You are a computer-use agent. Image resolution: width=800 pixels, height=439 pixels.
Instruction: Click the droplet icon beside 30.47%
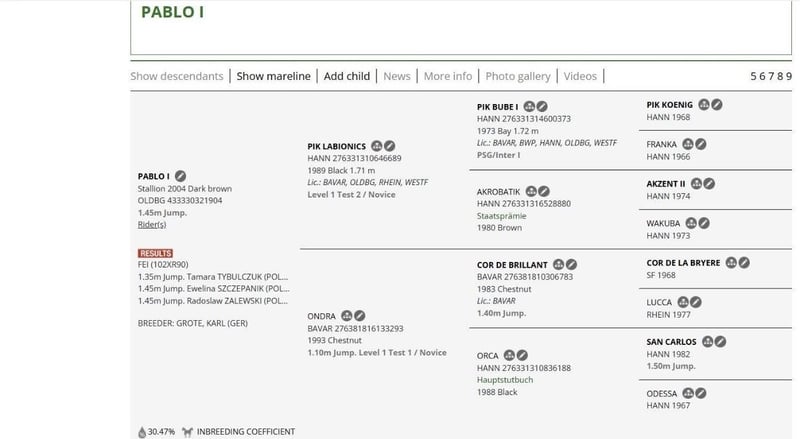(x=142, y=432)
